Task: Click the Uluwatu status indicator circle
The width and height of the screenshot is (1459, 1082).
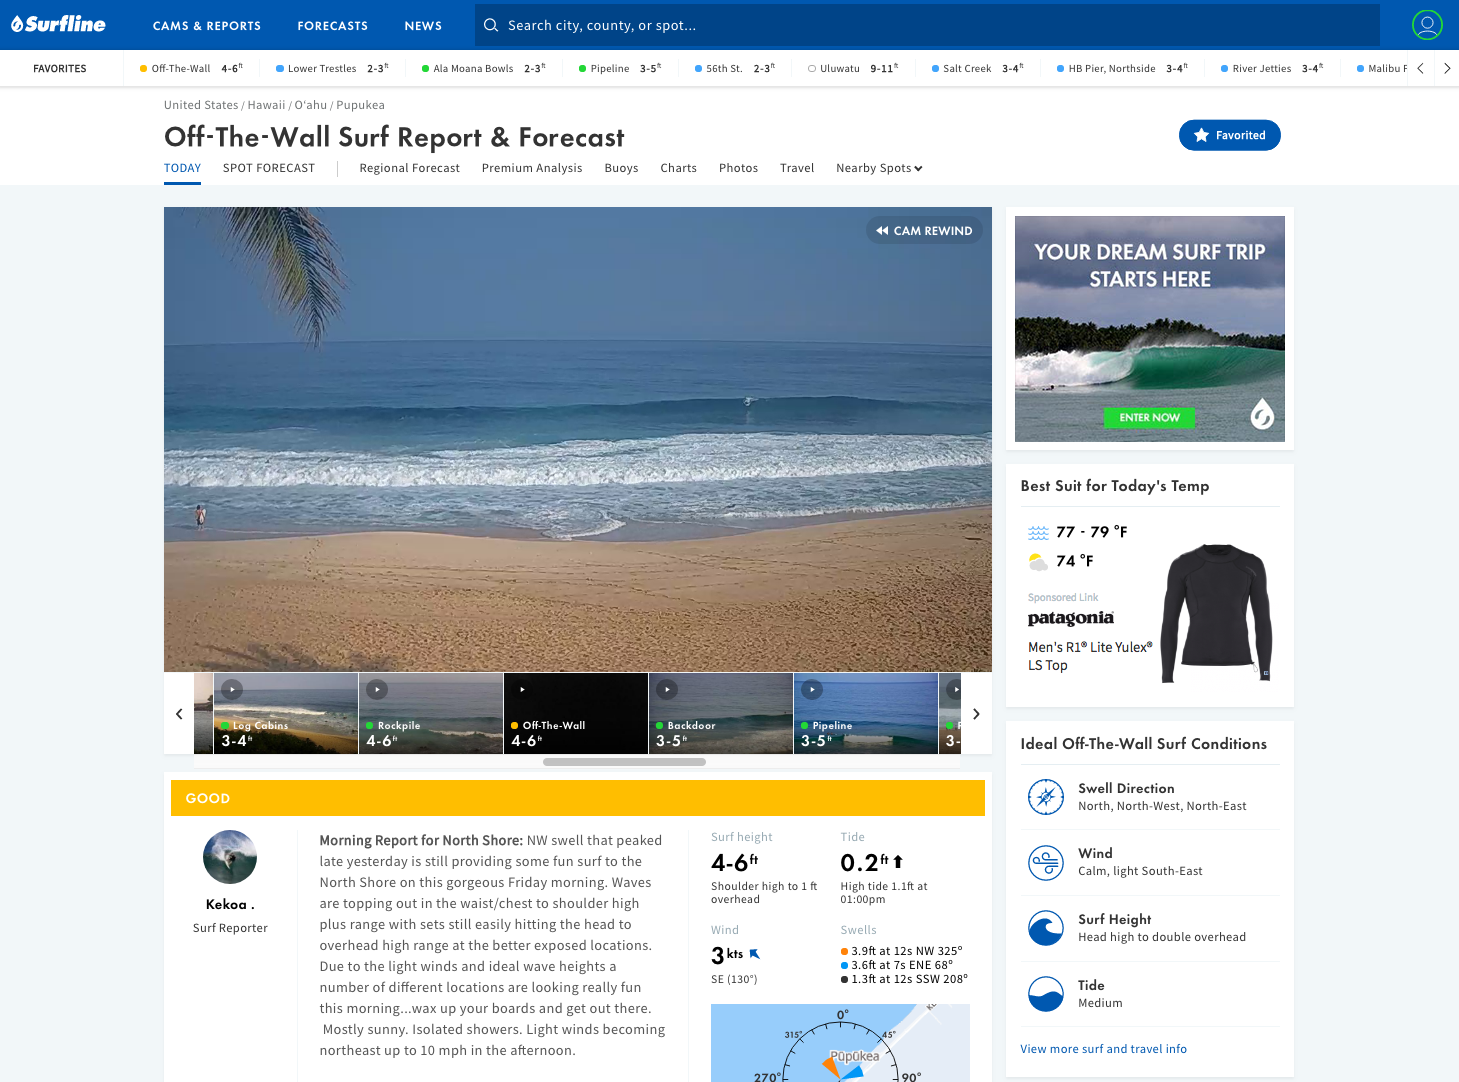Action: 811,68
